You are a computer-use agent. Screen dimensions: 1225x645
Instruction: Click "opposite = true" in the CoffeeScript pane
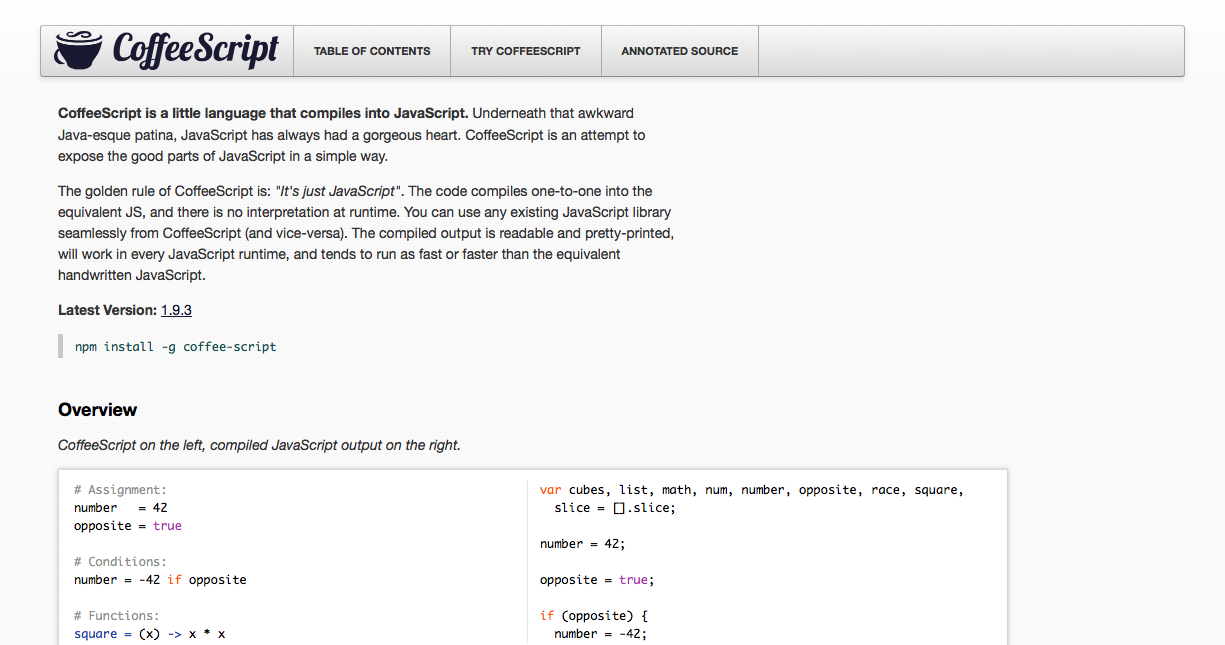click(128, 526)
